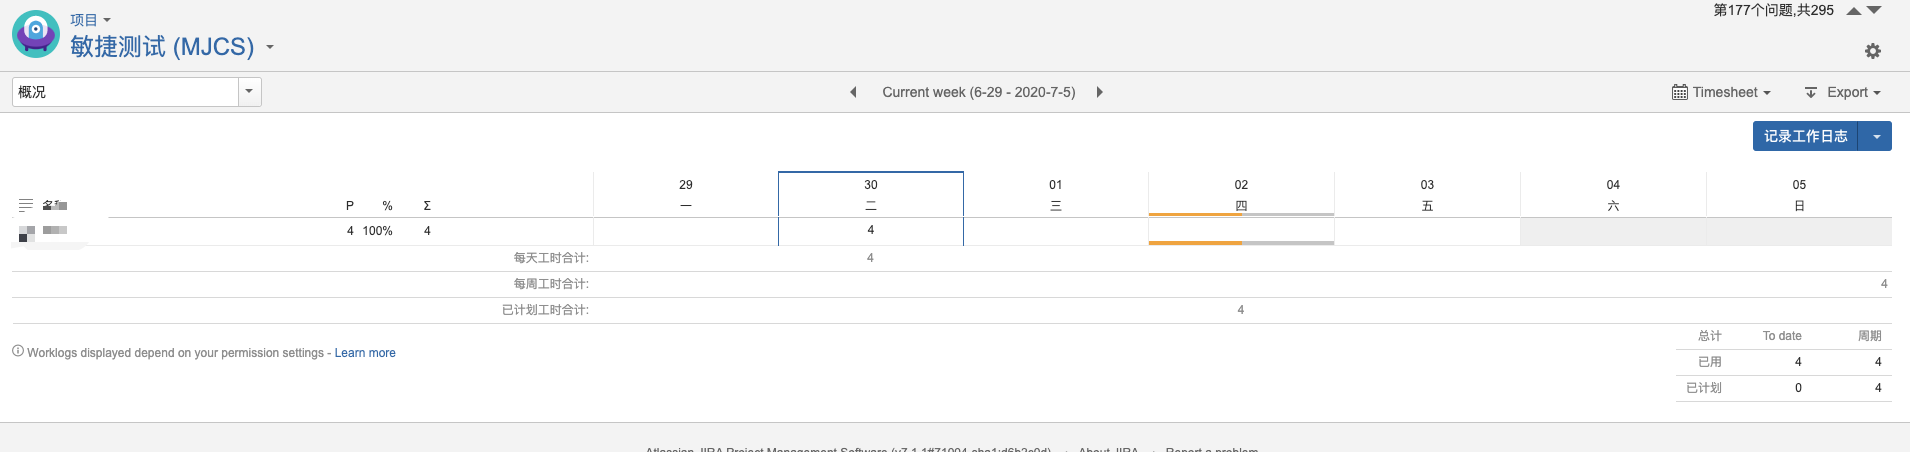
Task: Click the 记录工作日志 button
Action: [x=1805, y=136]
